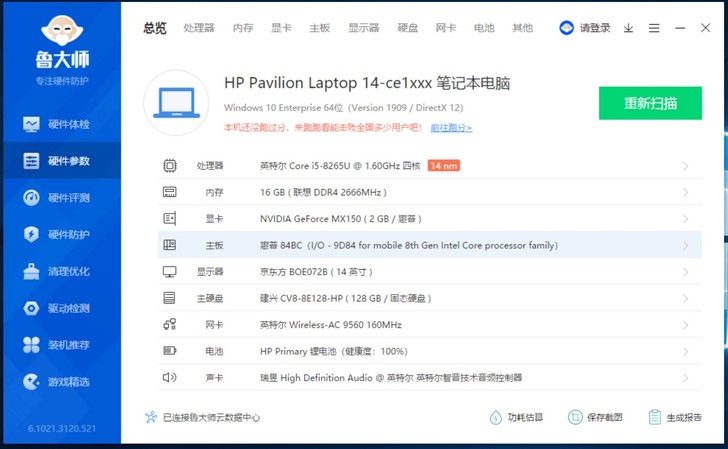Switch to the 主板 tab

[x=319, y=28]
